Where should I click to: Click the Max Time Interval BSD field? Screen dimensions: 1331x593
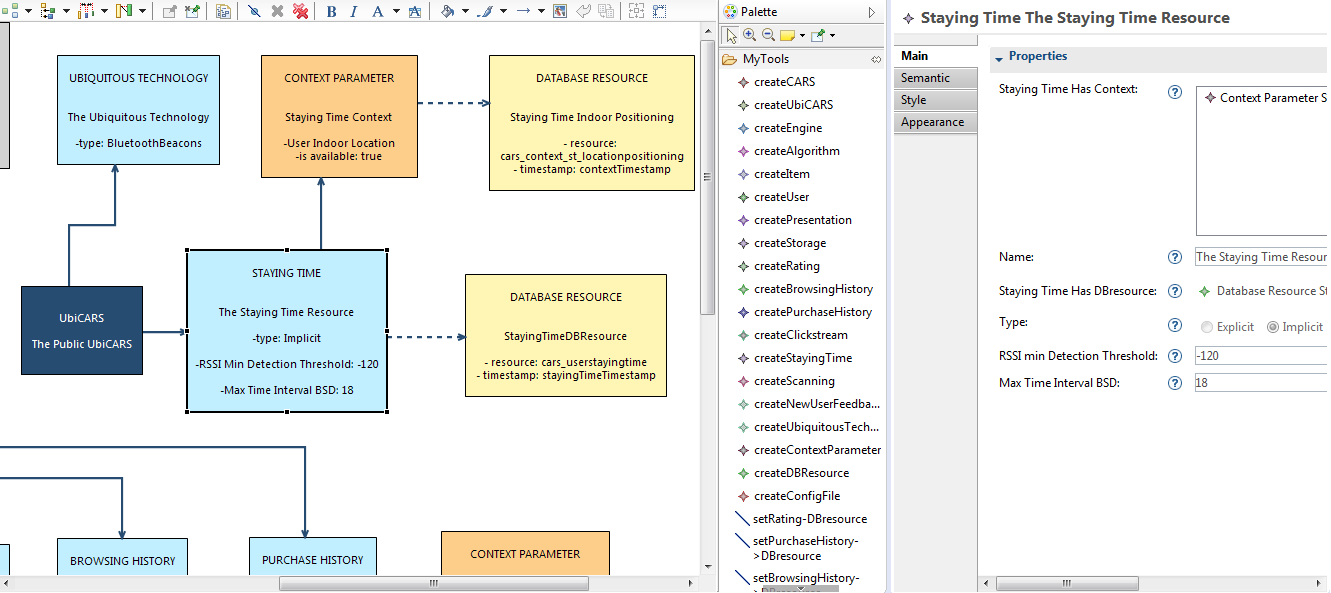point(1261,382)
